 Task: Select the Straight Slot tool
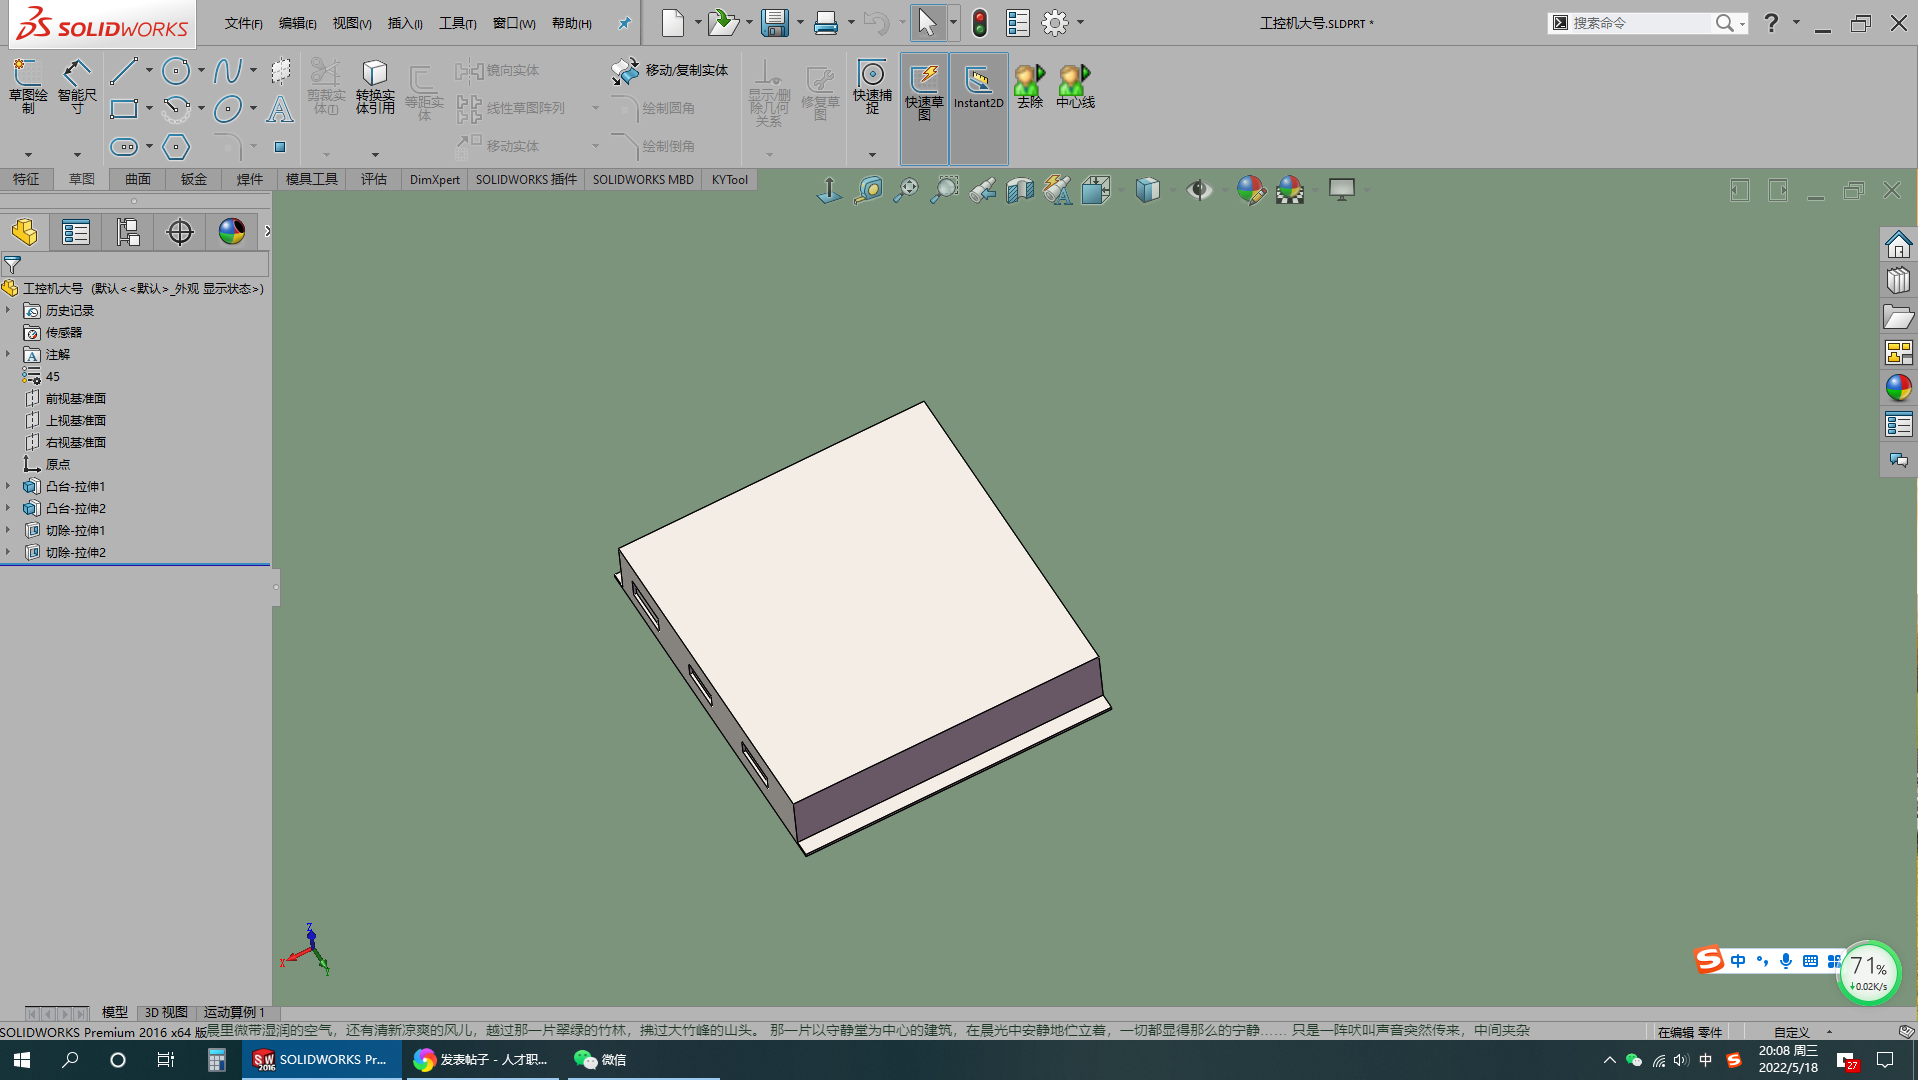point(124,147)
